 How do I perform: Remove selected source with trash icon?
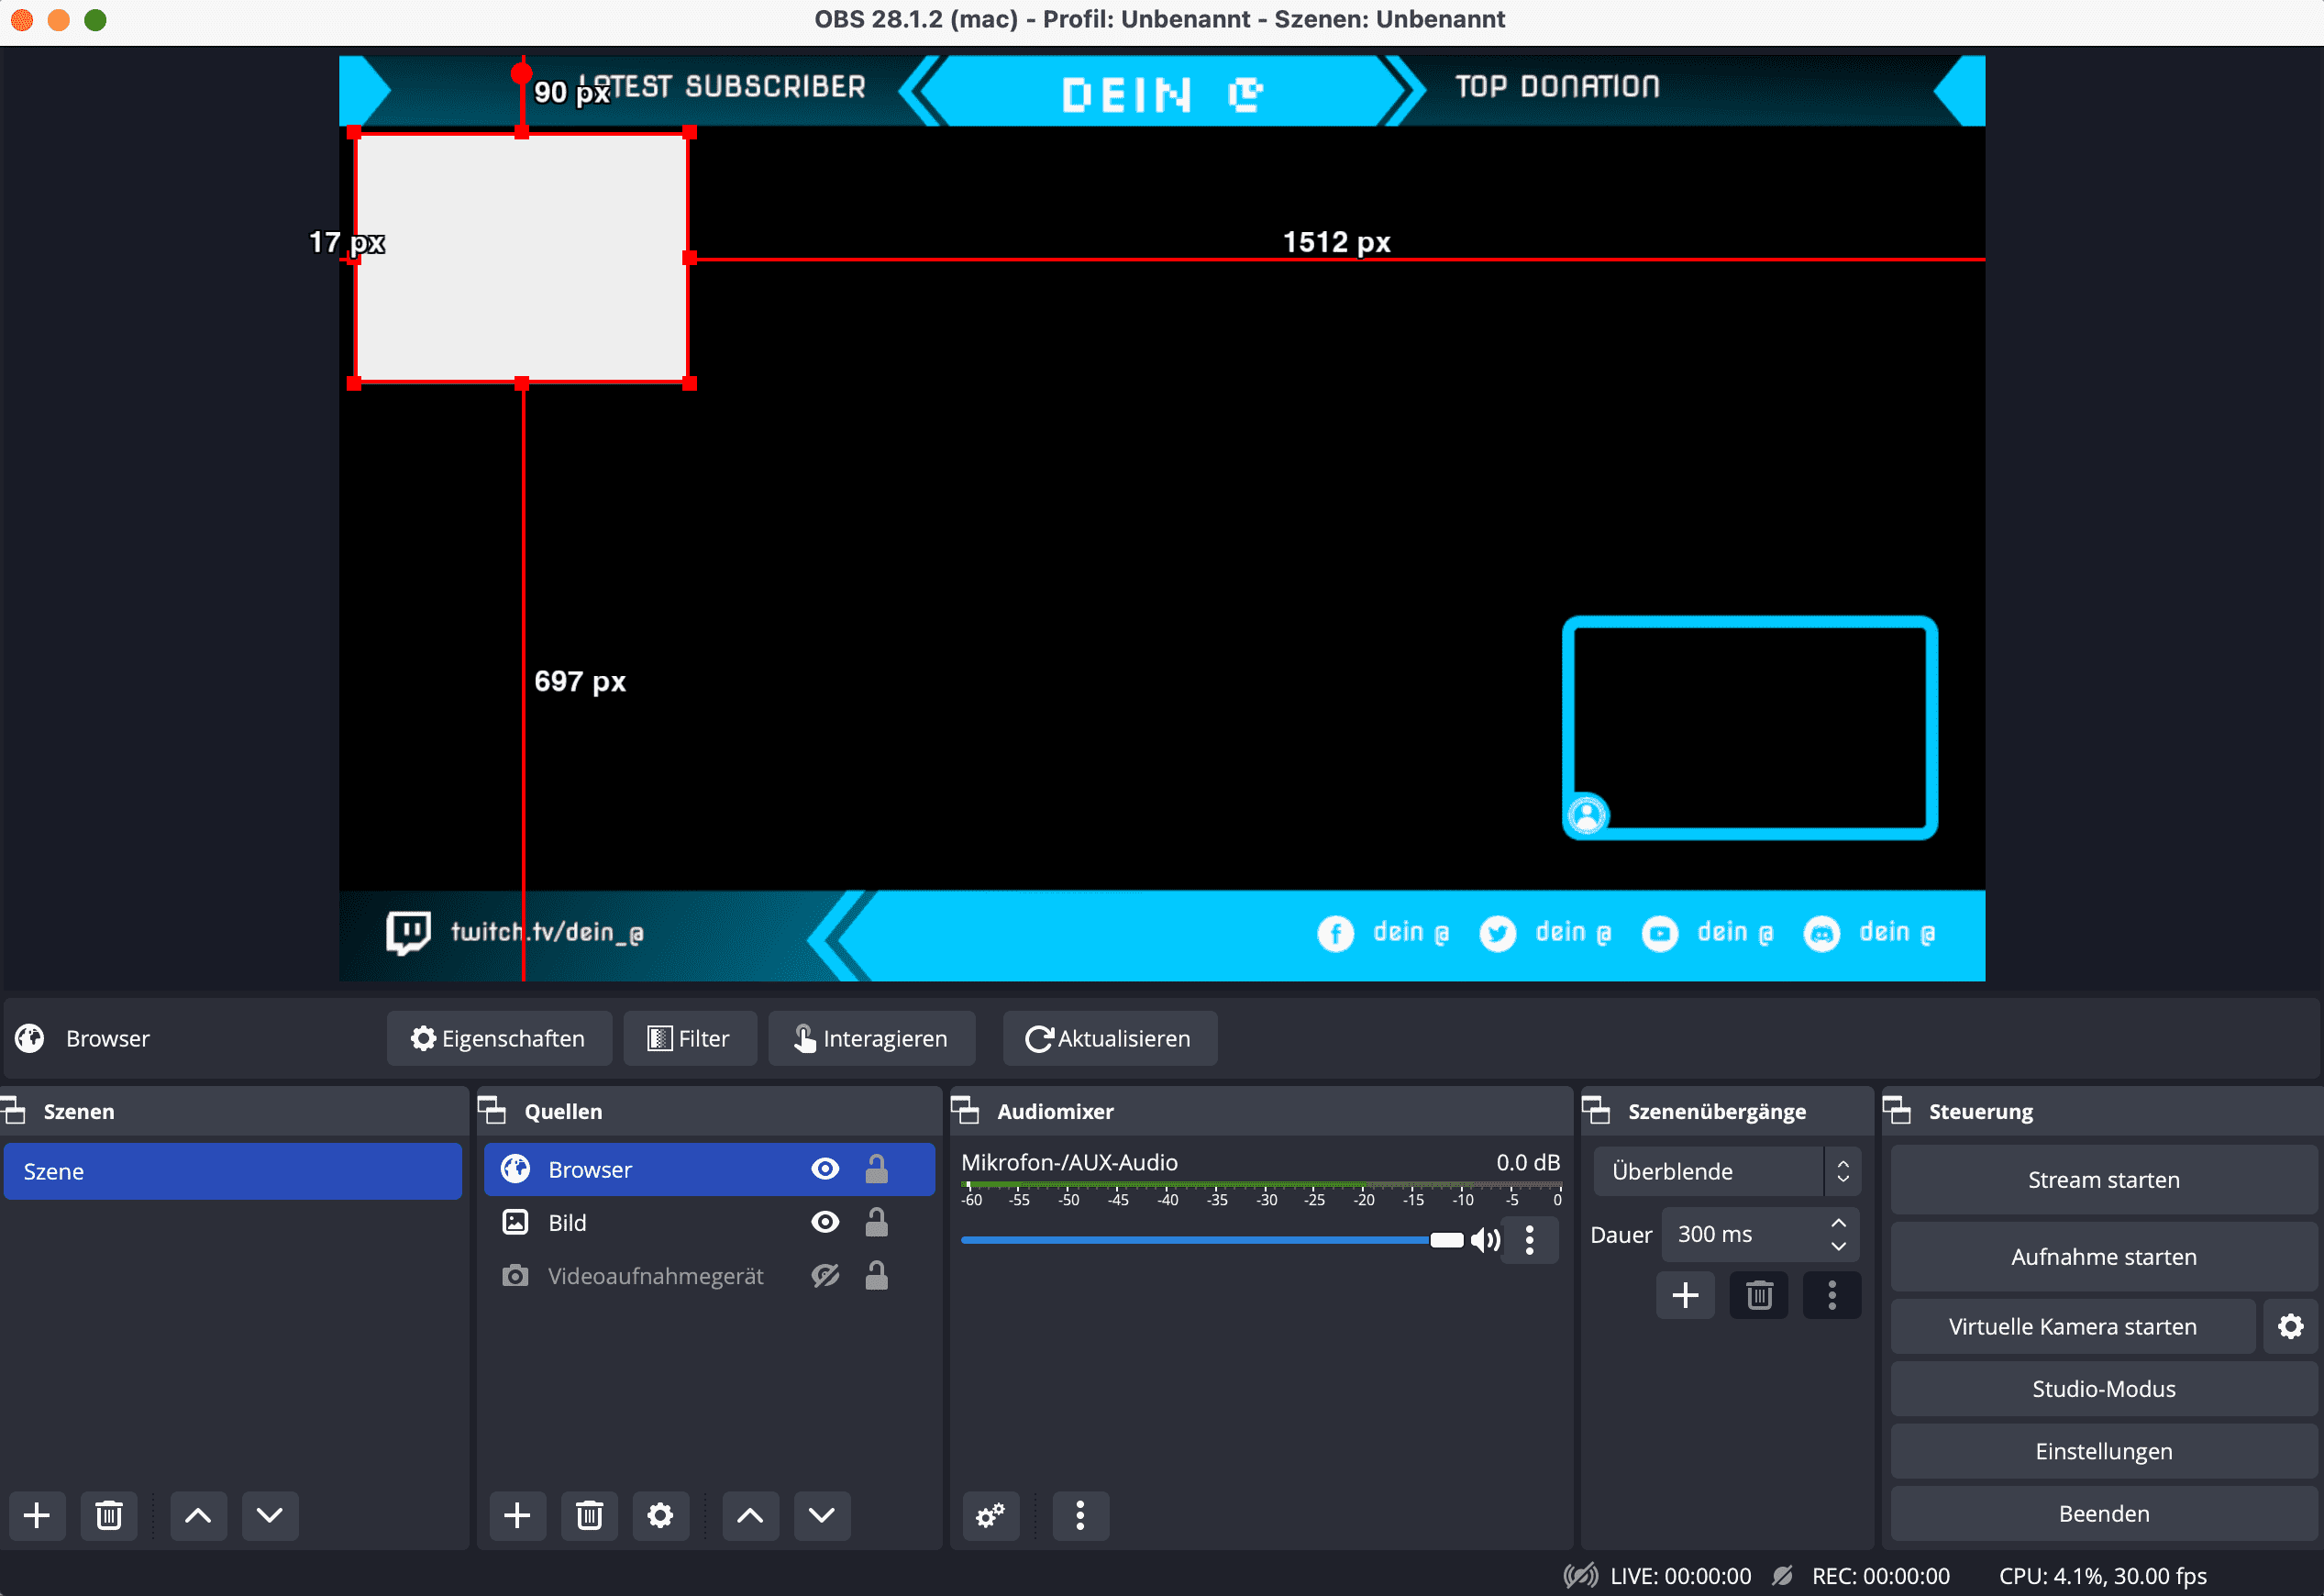pyautogui.click(x=589, y=1515)
